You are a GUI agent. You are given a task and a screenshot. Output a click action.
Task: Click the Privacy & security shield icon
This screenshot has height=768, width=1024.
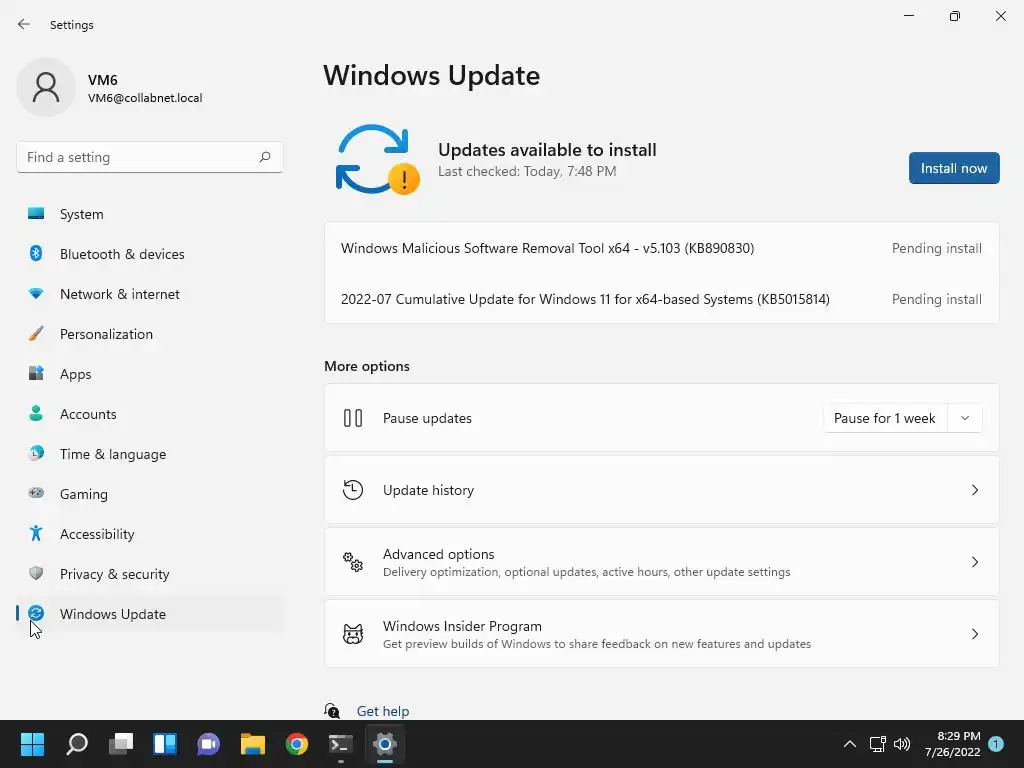point(36,573)
